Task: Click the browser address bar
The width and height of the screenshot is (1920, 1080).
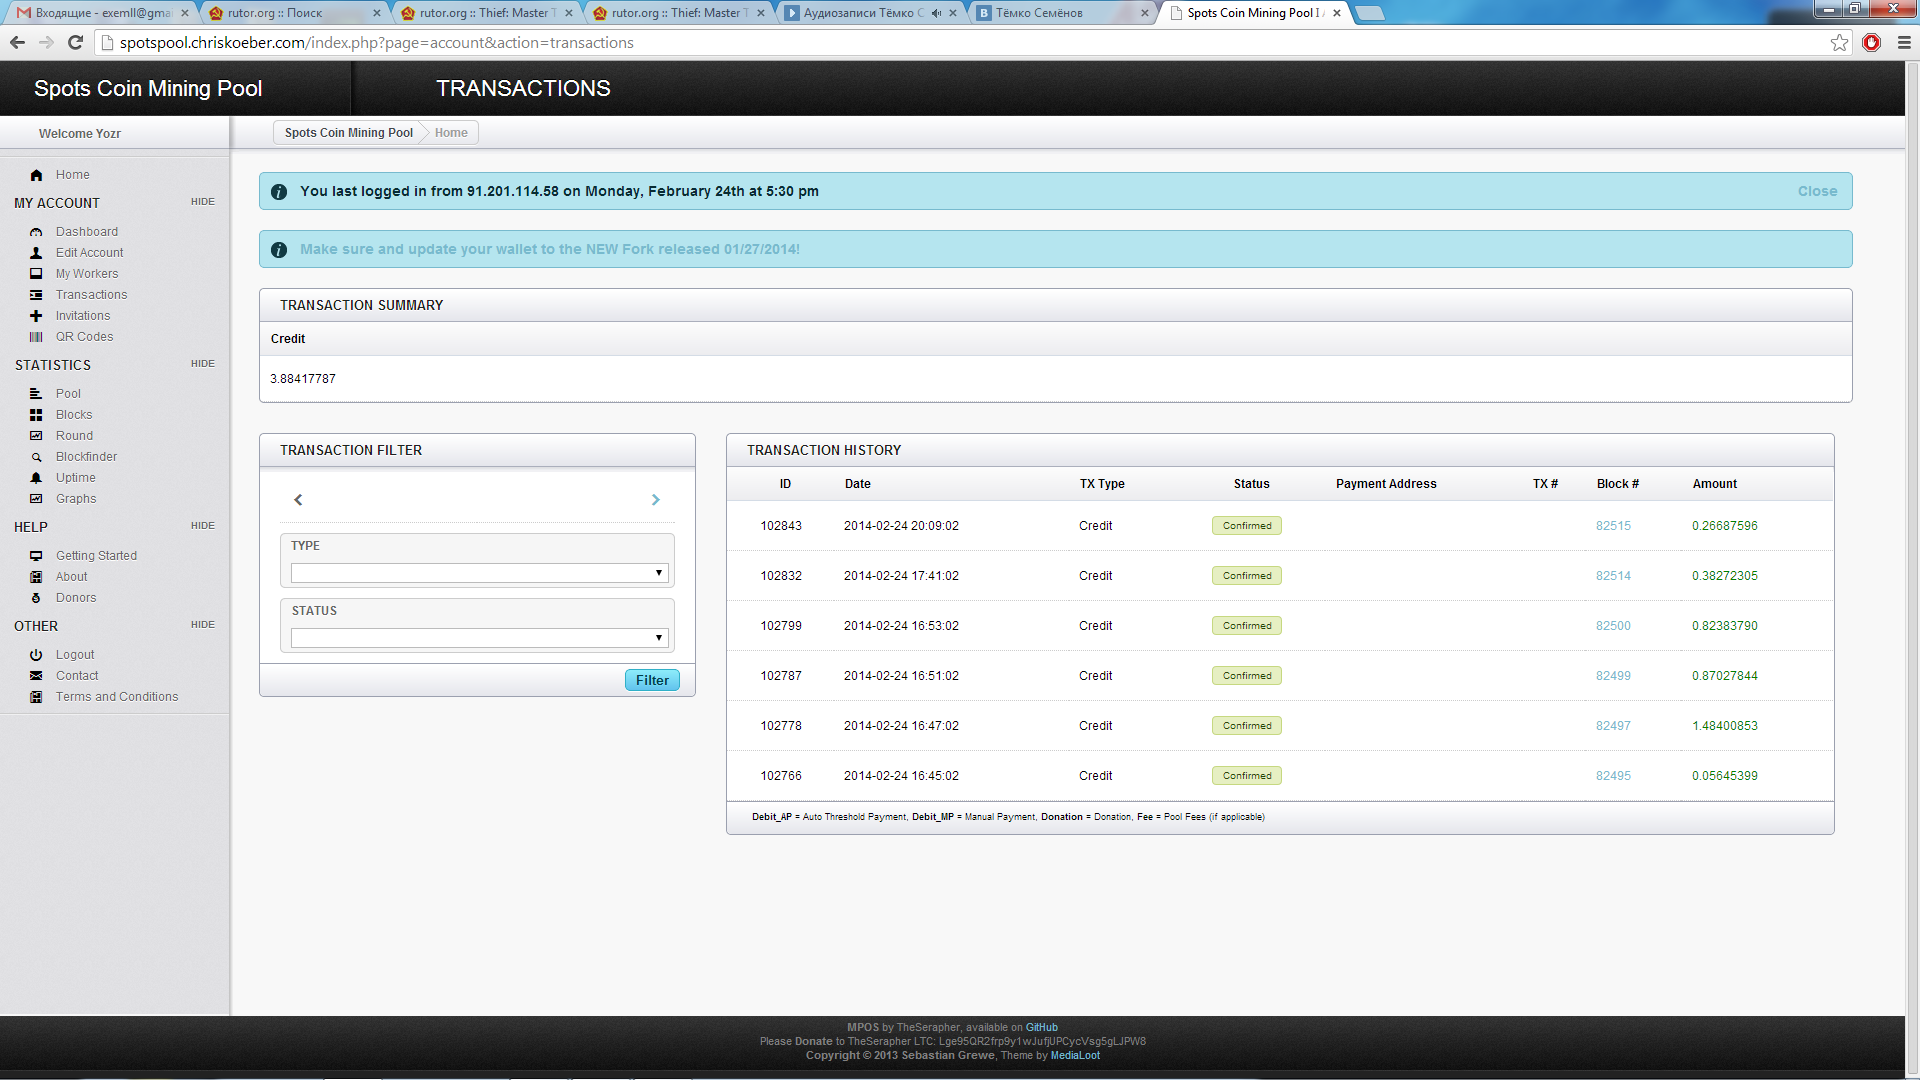Action: [x=900, y=42]
